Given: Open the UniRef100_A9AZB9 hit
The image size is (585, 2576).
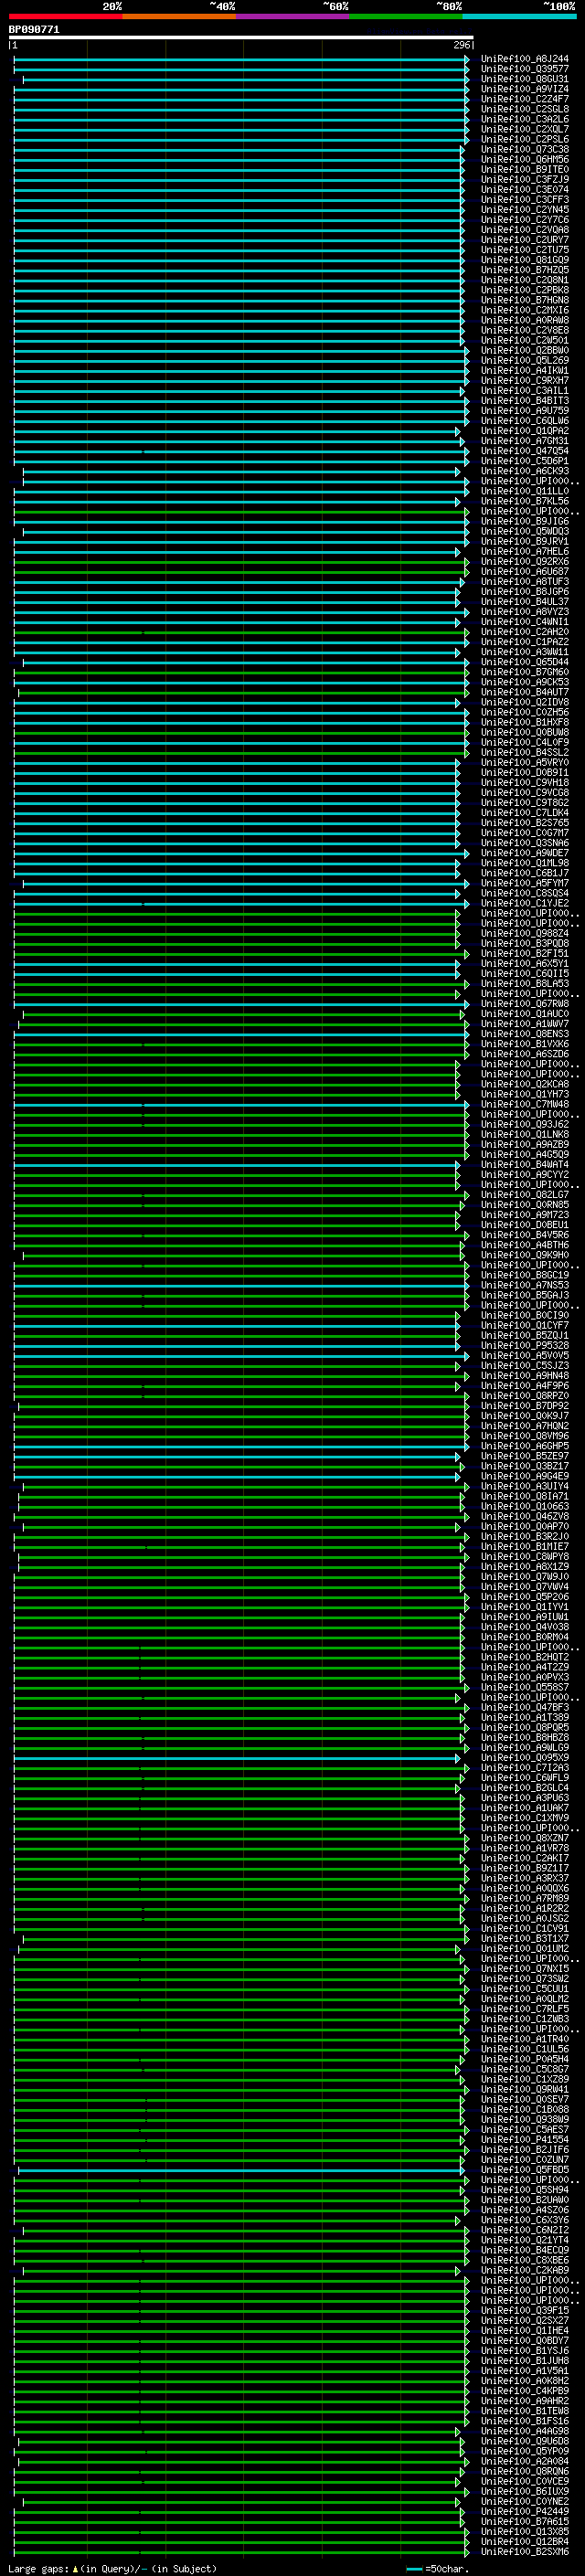Looking at the screenshot, I should (x=525, y=1145).
